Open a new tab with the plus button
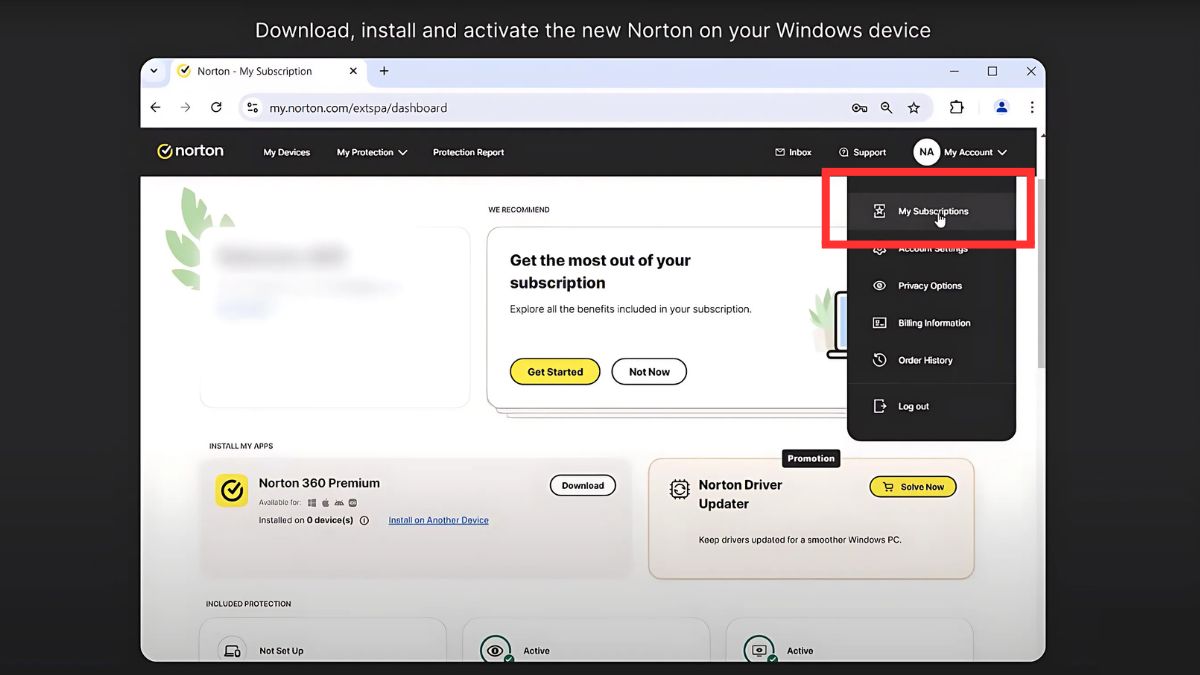 click(x=384, y=71)
